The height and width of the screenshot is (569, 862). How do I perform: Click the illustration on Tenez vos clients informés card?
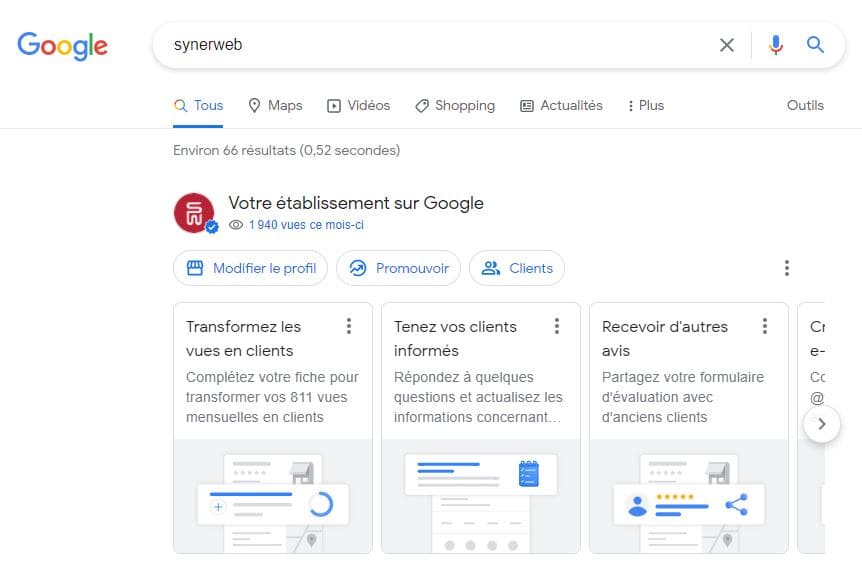click(480, 496)
